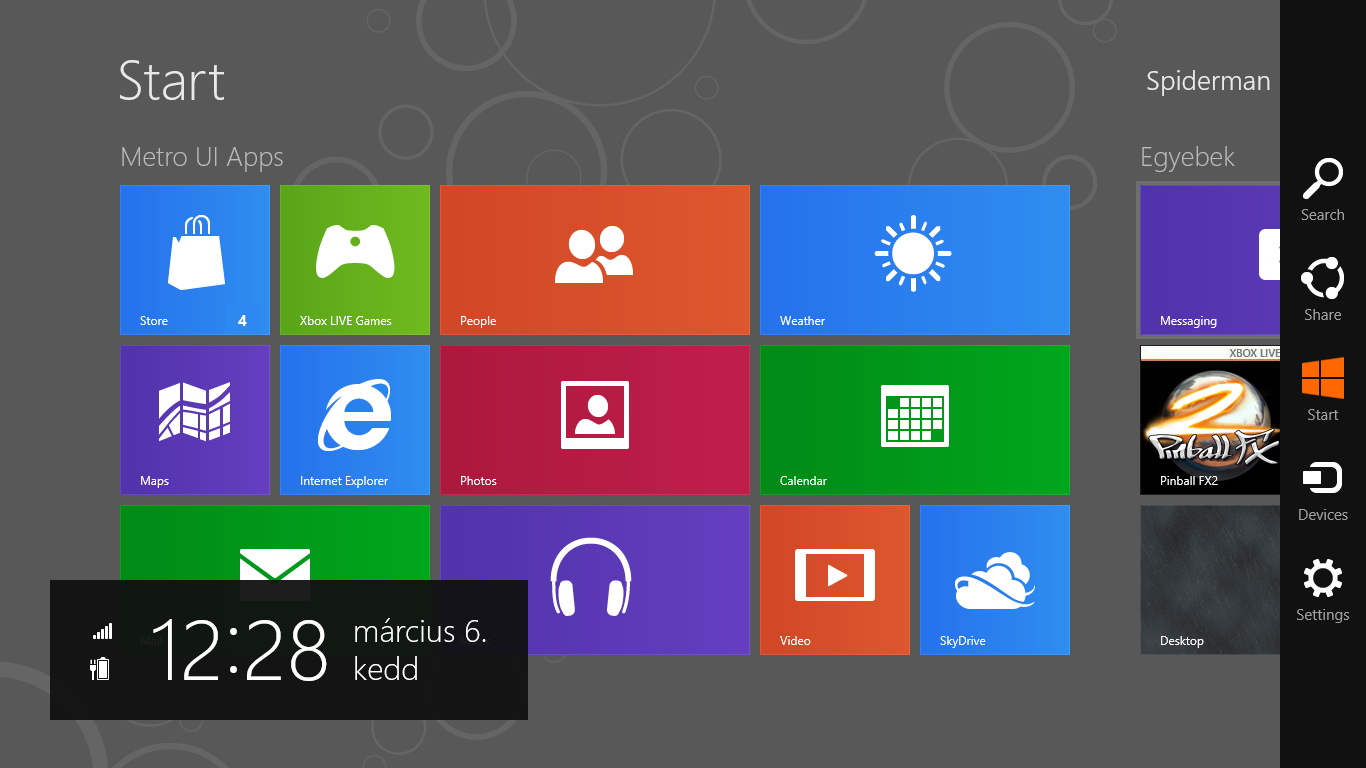
Task: Open the Share charm
Action: click(1322, 290)
